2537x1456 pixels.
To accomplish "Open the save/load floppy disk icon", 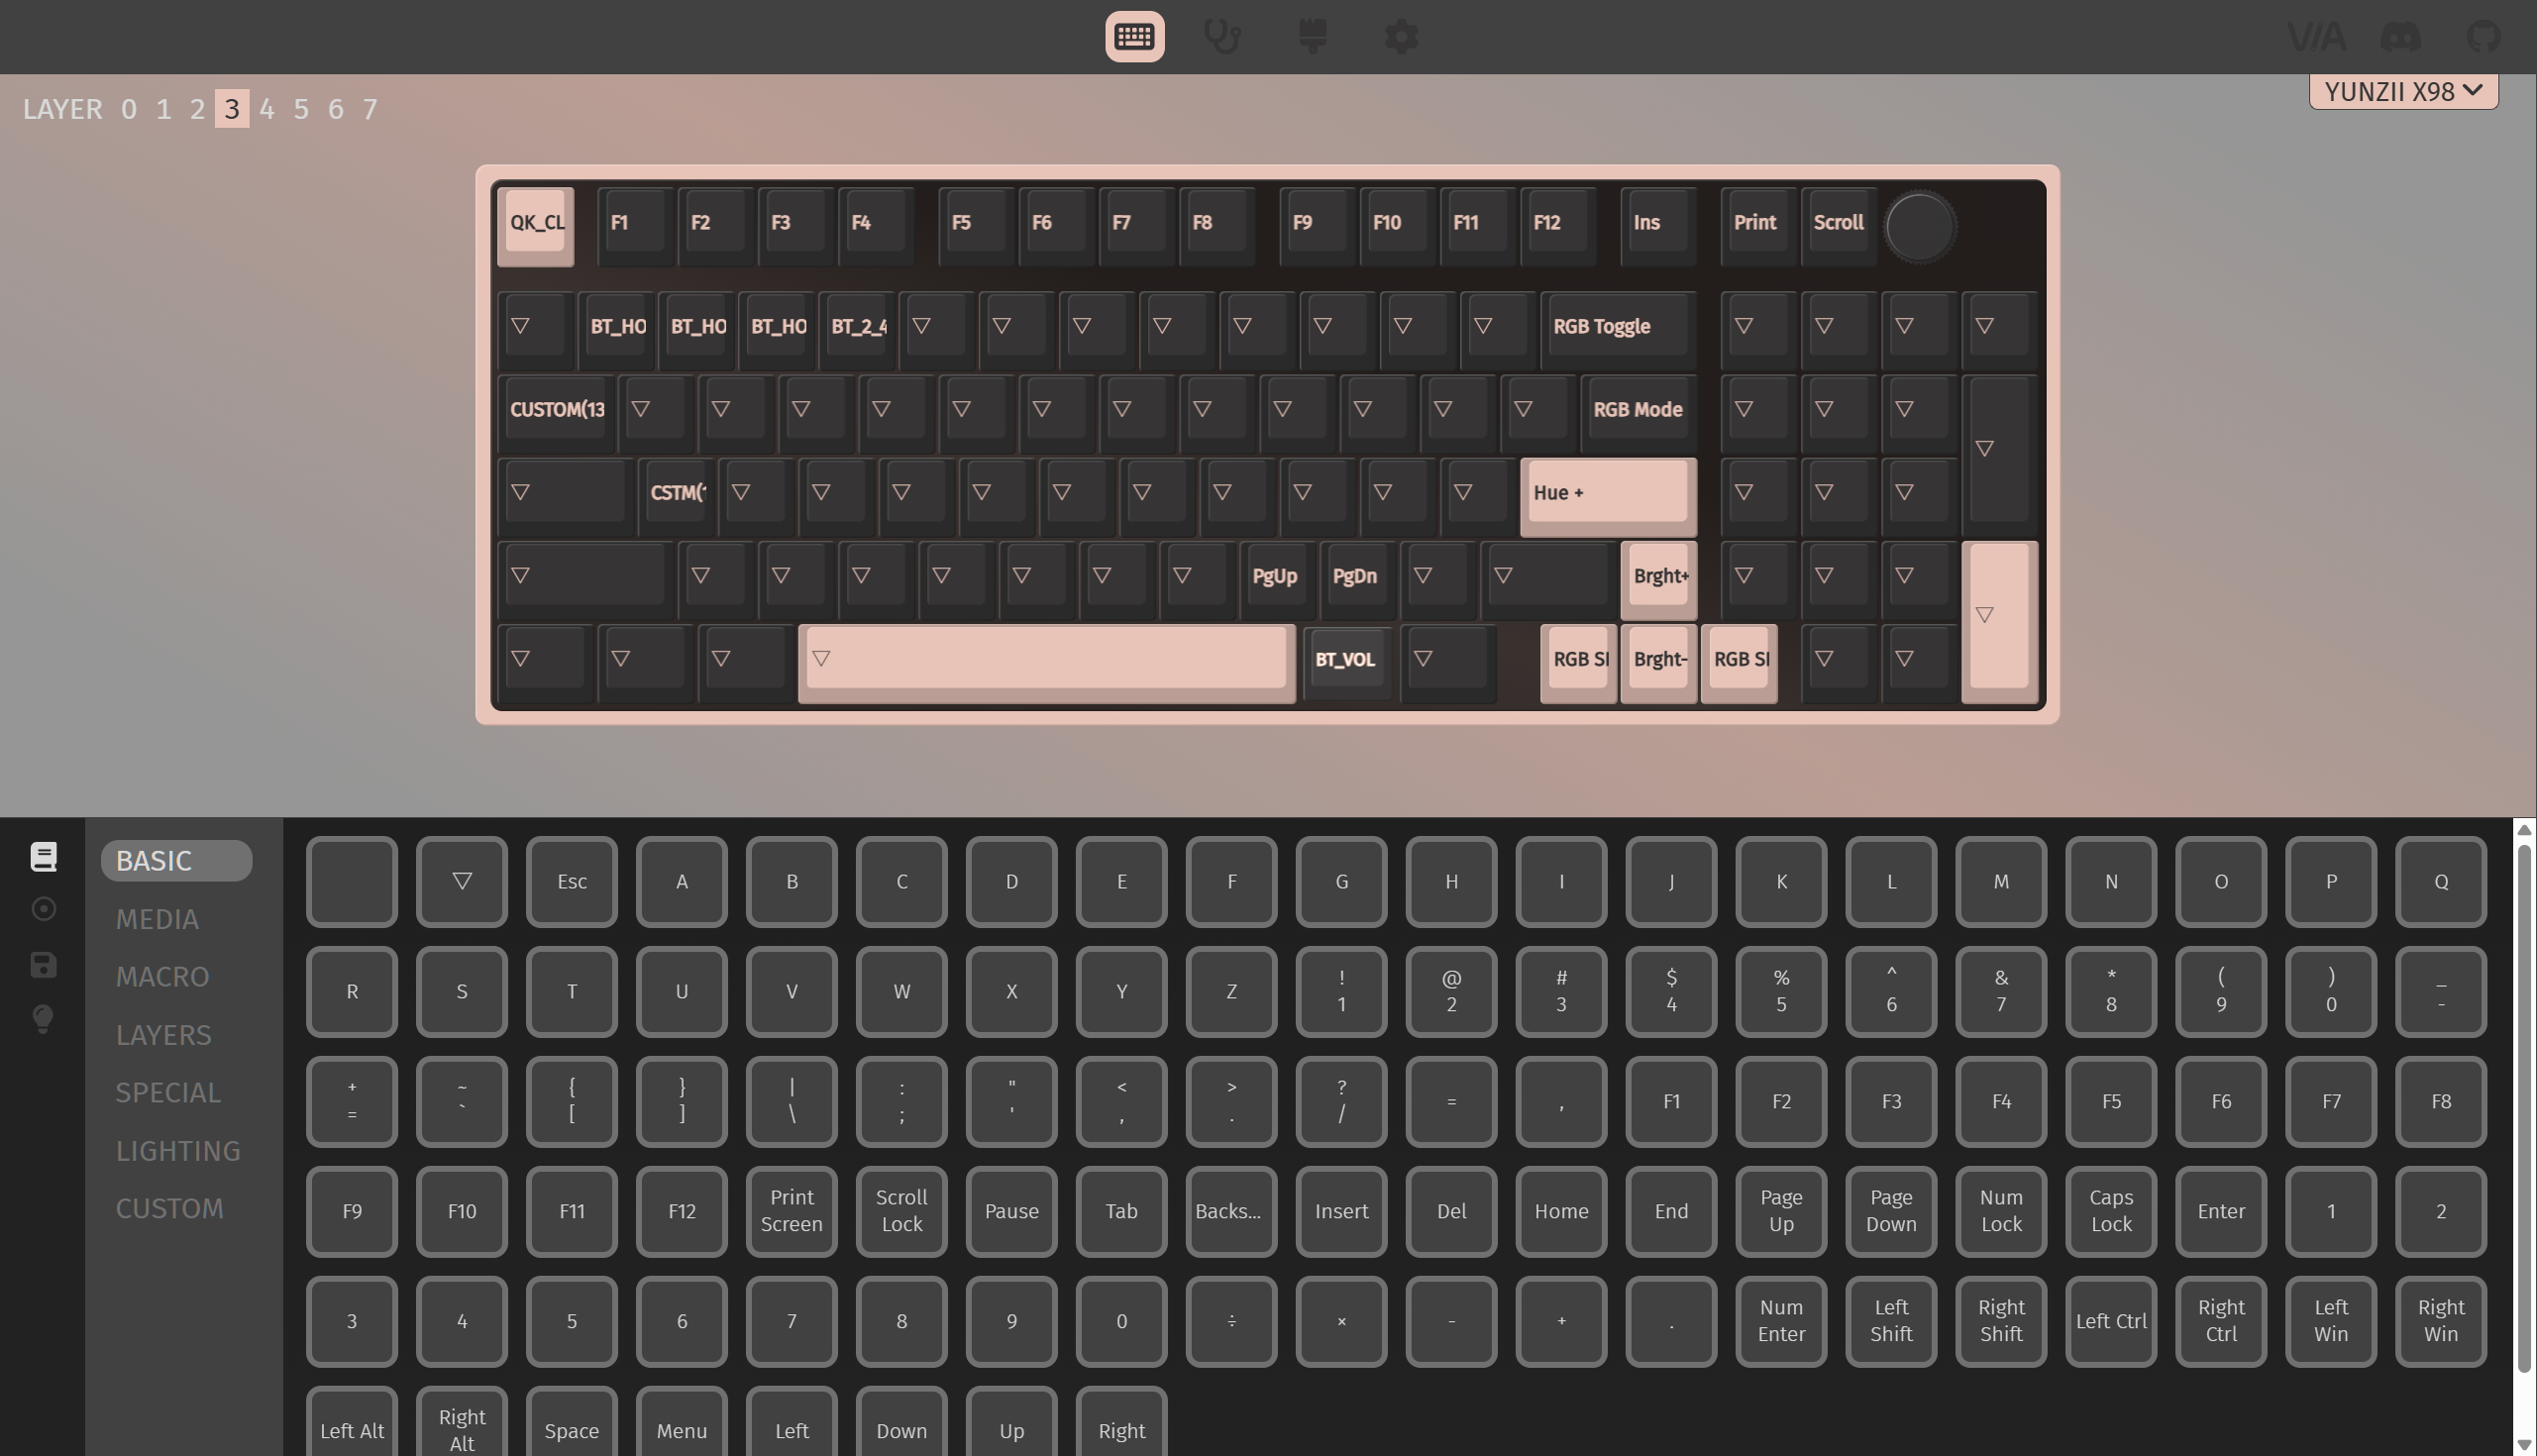I will click(x=43, y=965).
